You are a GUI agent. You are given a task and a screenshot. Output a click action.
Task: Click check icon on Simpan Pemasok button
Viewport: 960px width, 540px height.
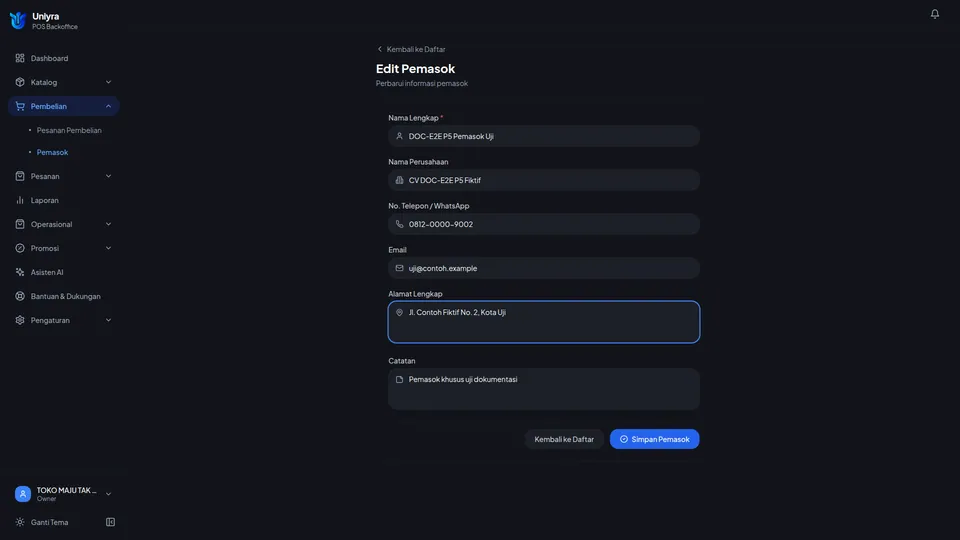point(624,439)
